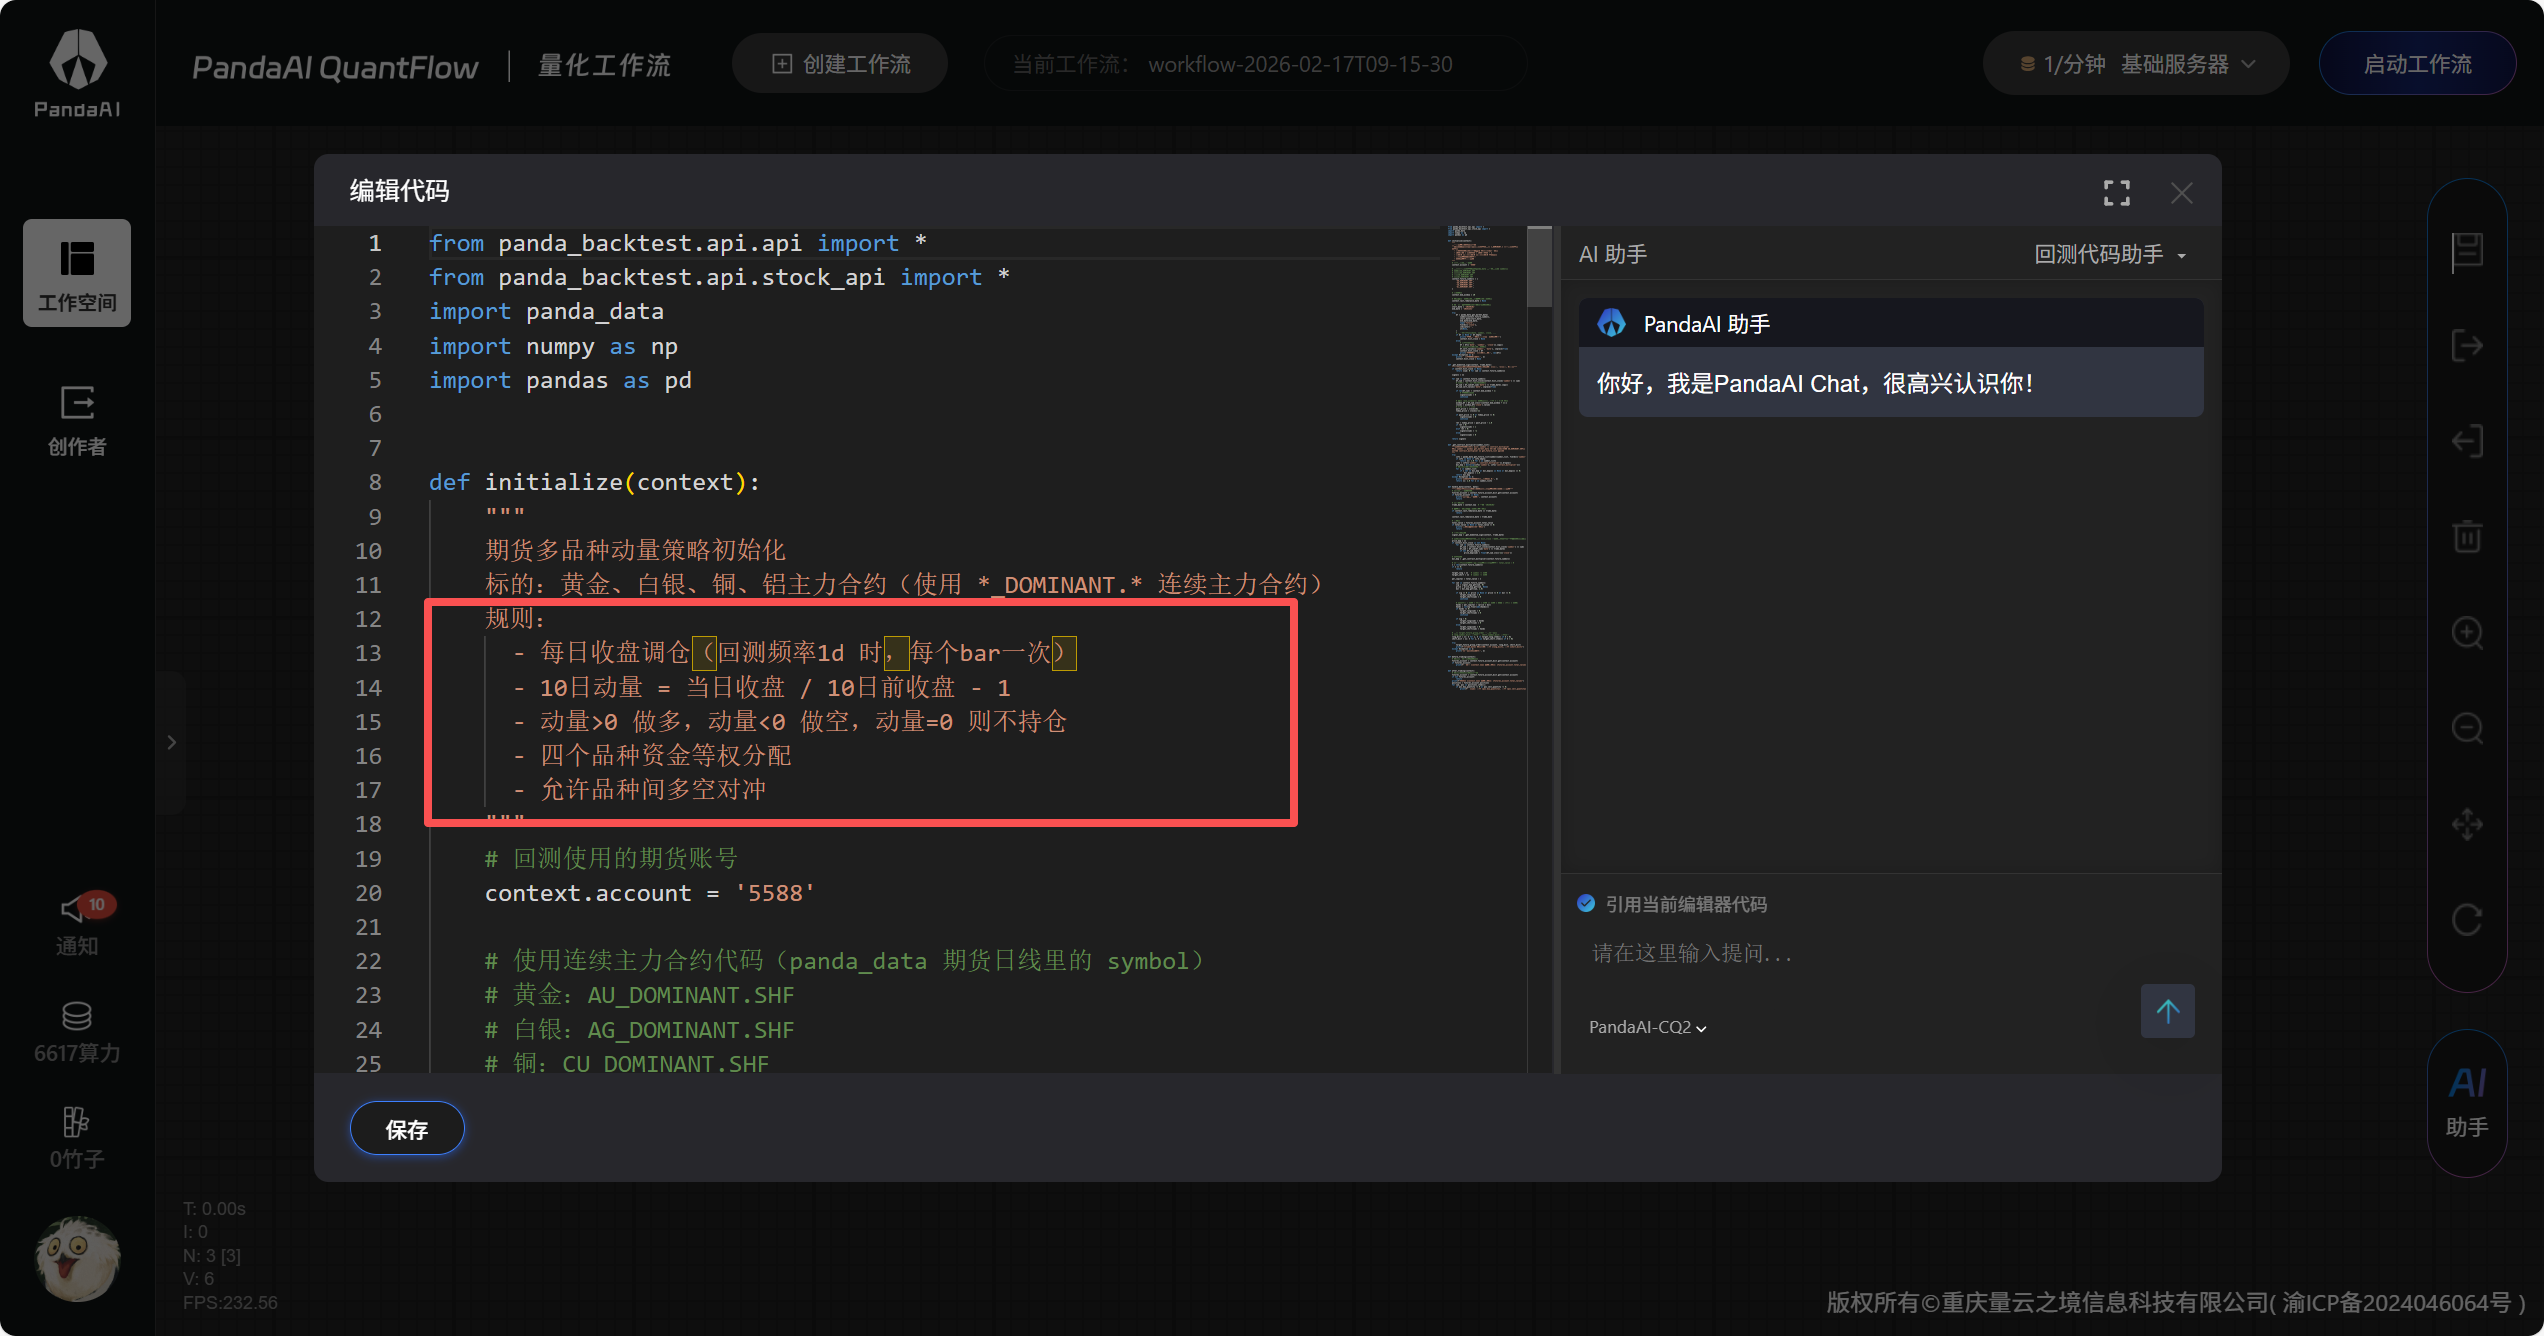Click the AI 助手 panel heading
This screenshot has width=2544, height=1336.
tap(1612, 254)
